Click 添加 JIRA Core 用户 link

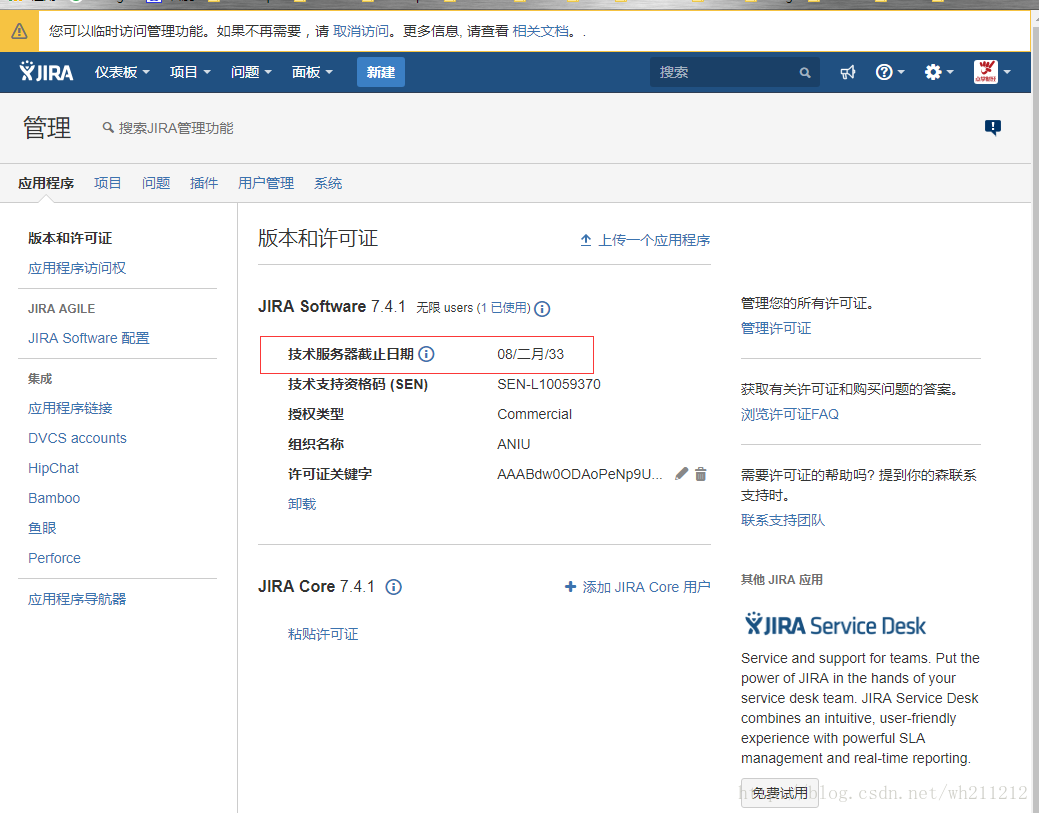pyautogui.click(x=637, y=587)
